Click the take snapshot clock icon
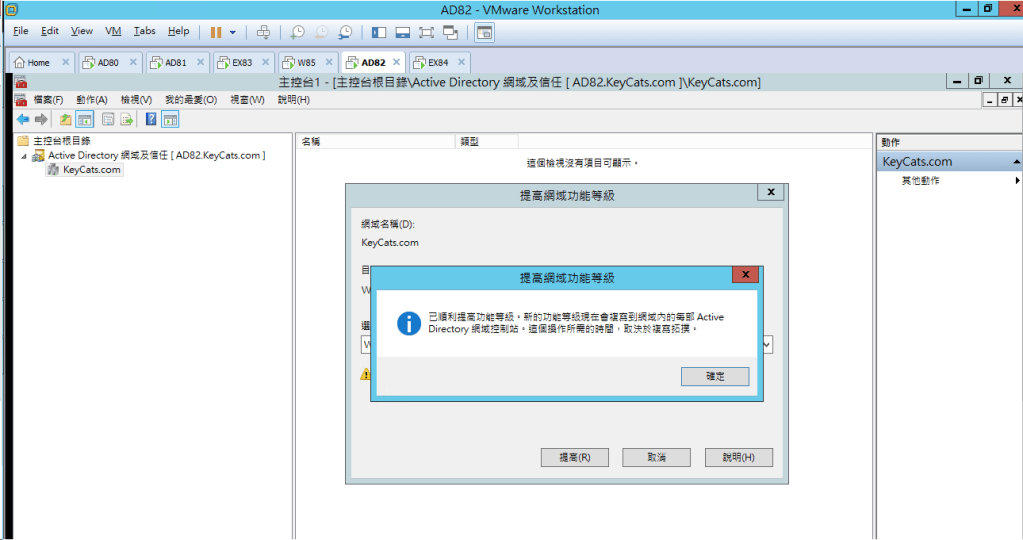The height and width of the screenshot is (540, 1023). click(297, 32)
